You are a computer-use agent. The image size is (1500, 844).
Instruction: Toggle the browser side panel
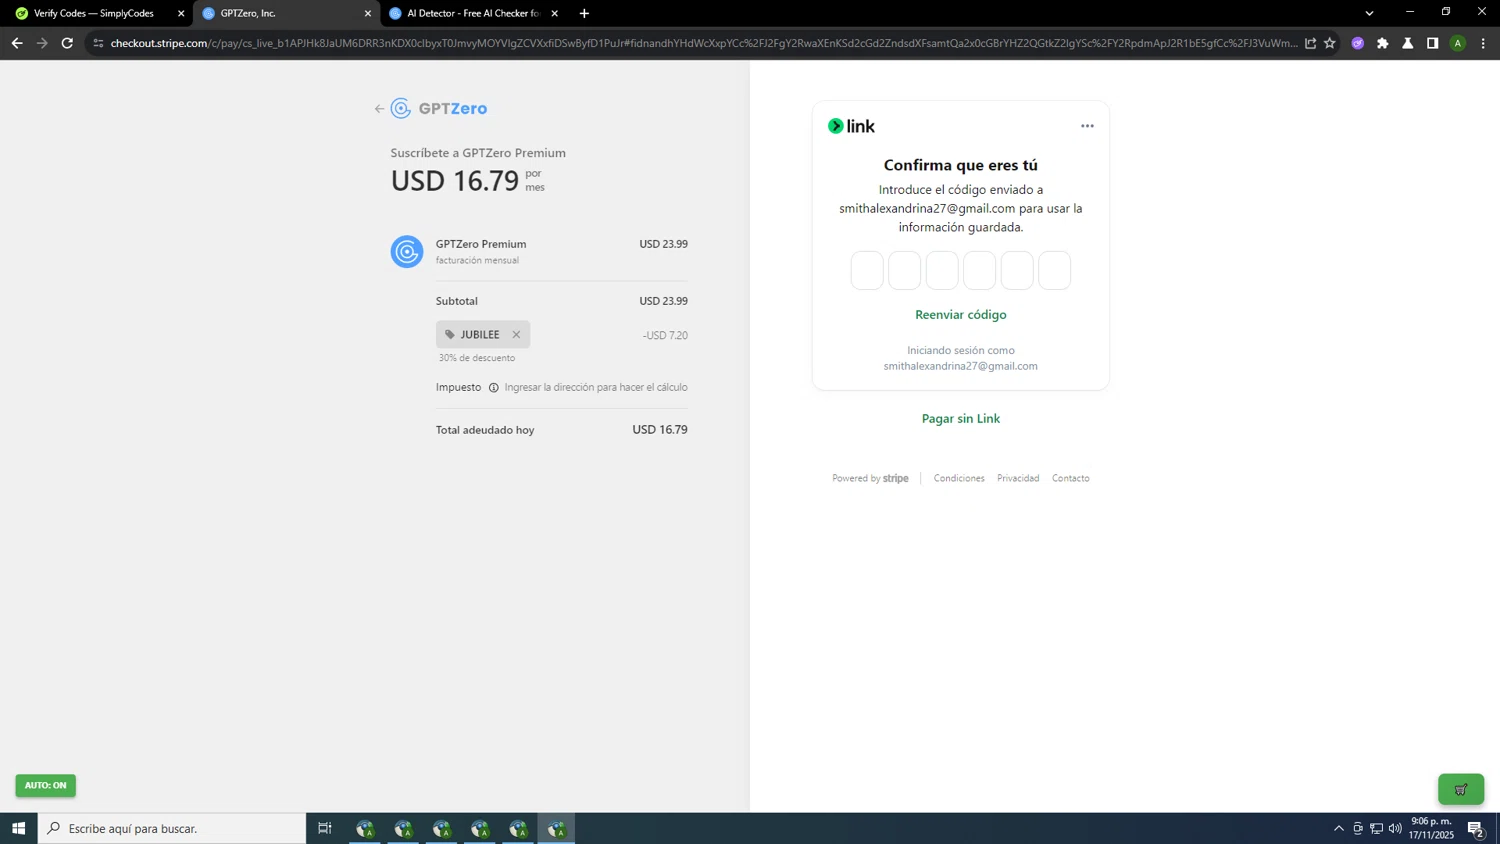point(1433,43)
